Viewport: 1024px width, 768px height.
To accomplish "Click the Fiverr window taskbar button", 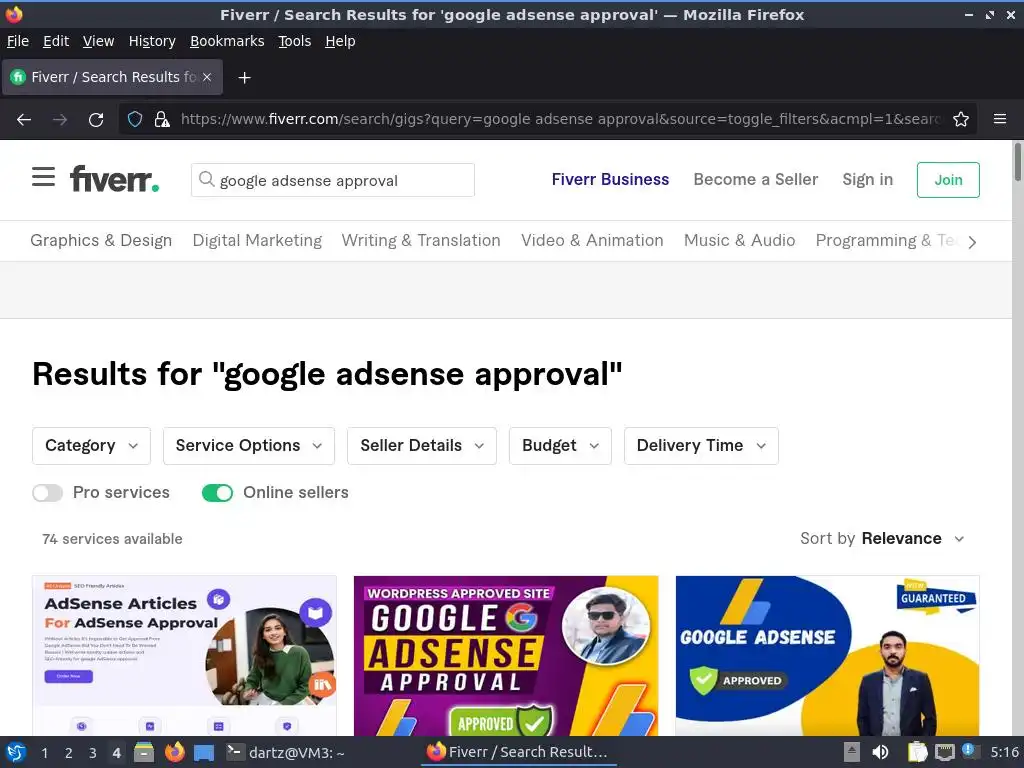I will (x=517, y=752).
